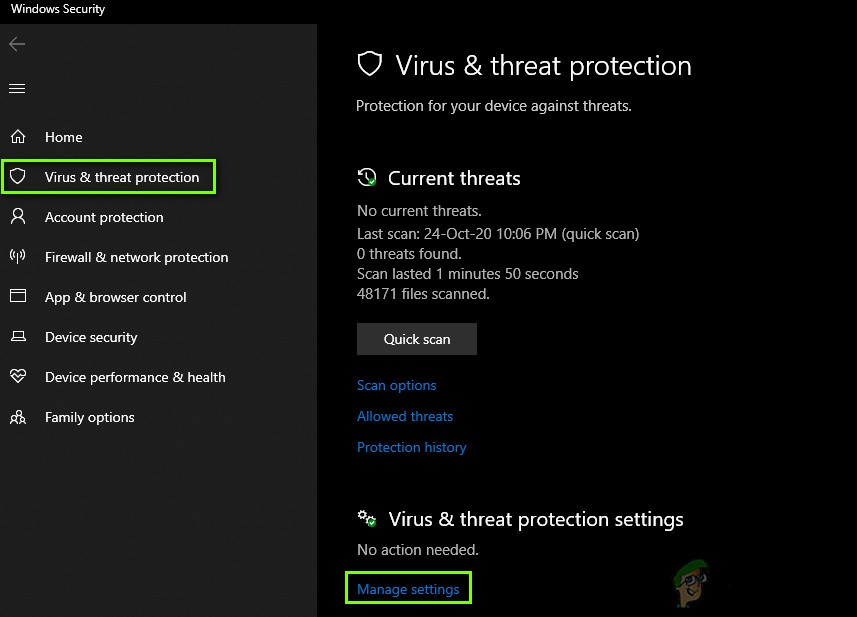Screen dimensions: 857x617
Task: Click the protection settings gear icon
Action: (366, 518)
